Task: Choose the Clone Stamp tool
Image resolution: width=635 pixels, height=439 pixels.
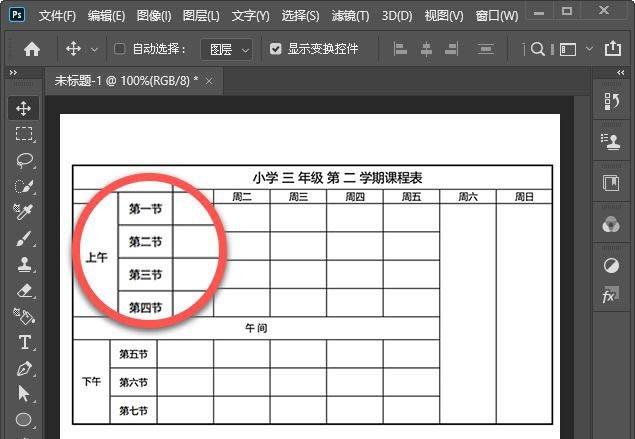Action: 24,264
